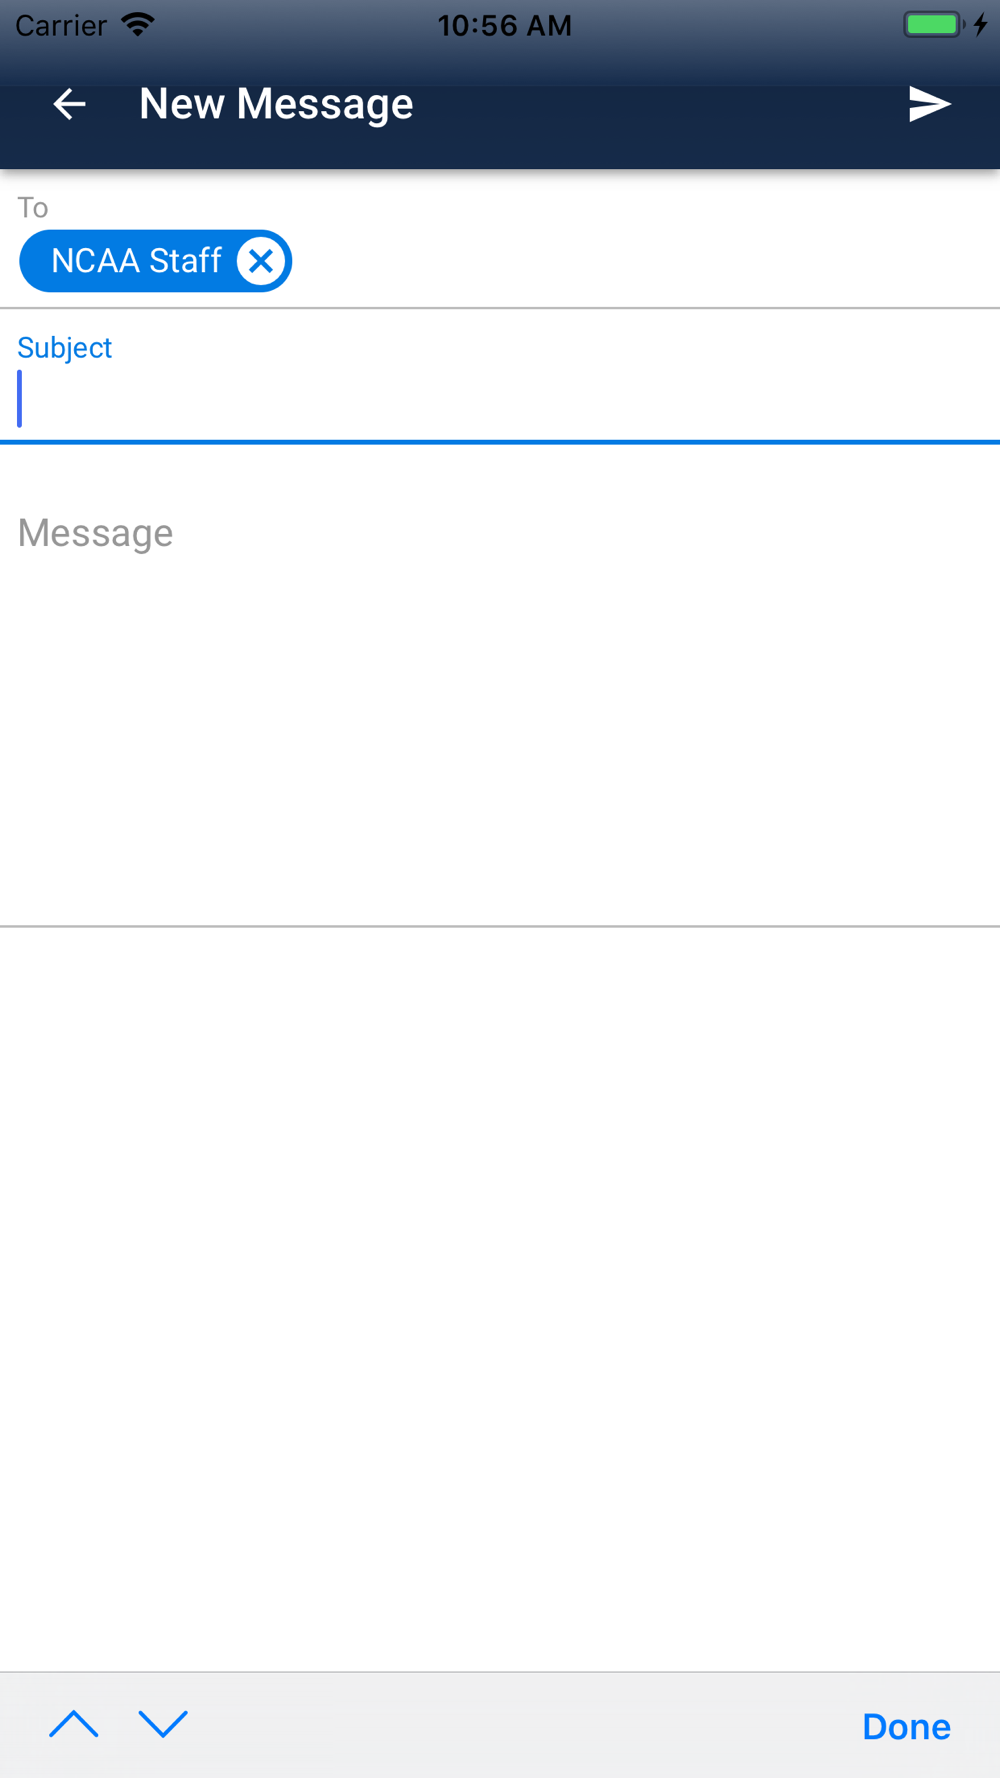
Task: Click the New Message title
Action: click(276, 104)
